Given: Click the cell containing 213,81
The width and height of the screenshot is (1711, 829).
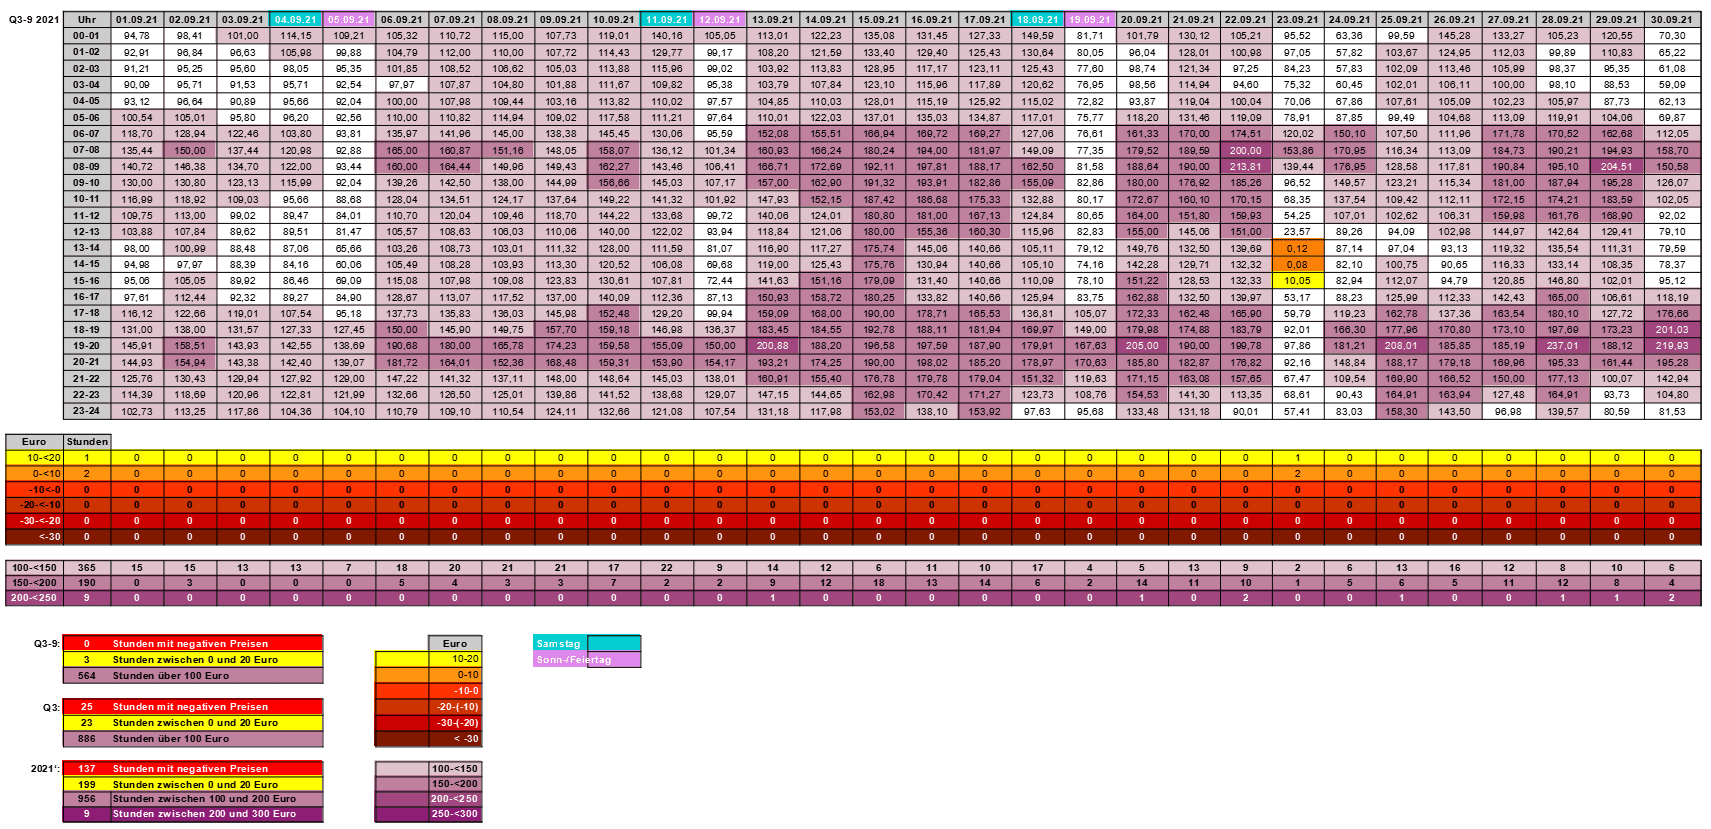Looking at the screenshot, I should coord(1245,167).
